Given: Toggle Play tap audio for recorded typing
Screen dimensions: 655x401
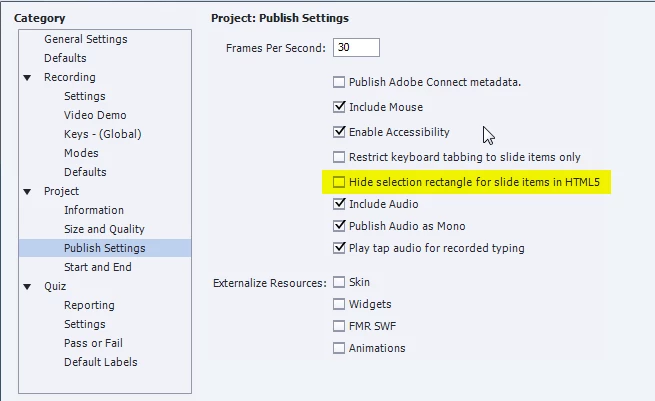Looking at the screenshot, I should click(339, 248).
